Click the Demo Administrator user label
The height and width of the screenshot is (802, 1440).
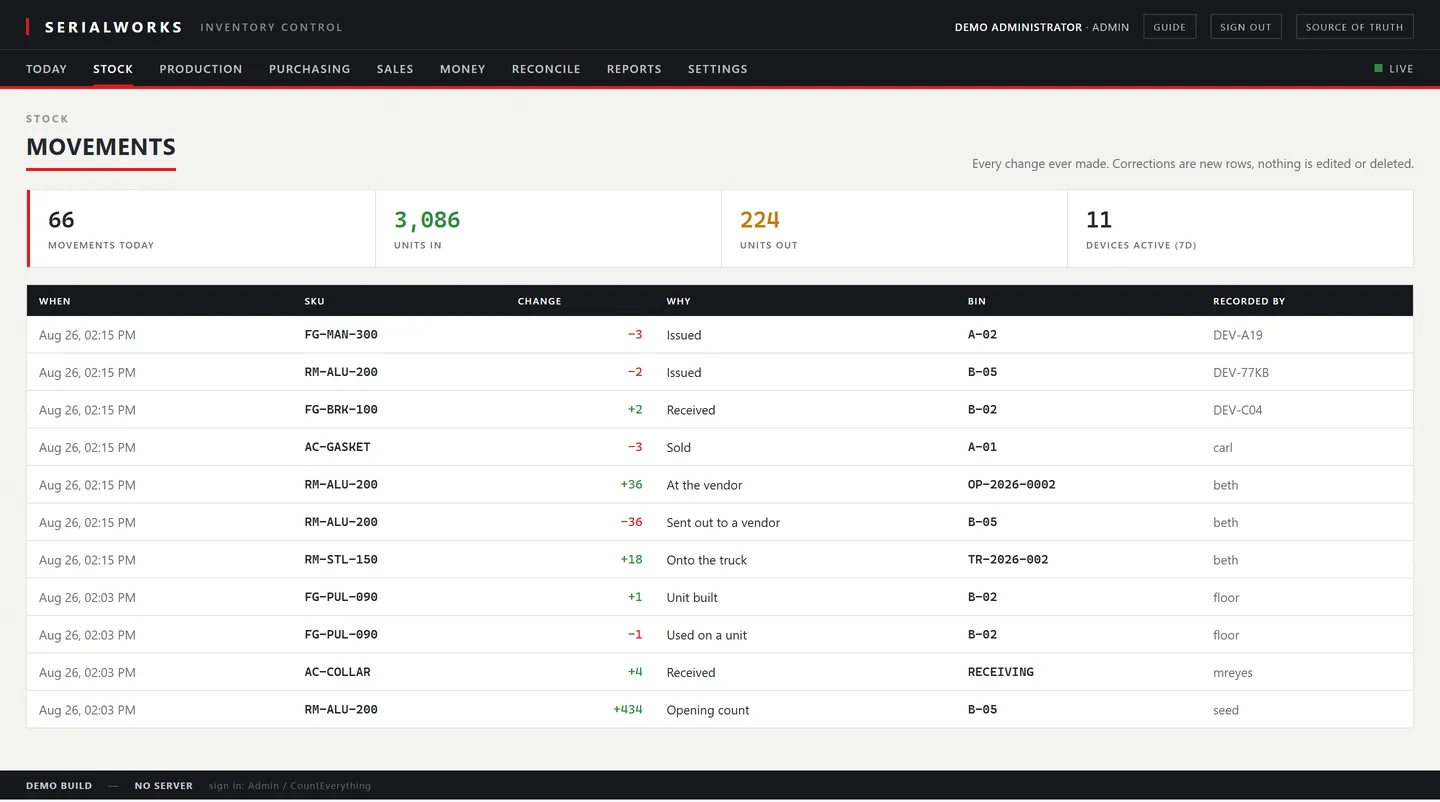pos(1018,27)
